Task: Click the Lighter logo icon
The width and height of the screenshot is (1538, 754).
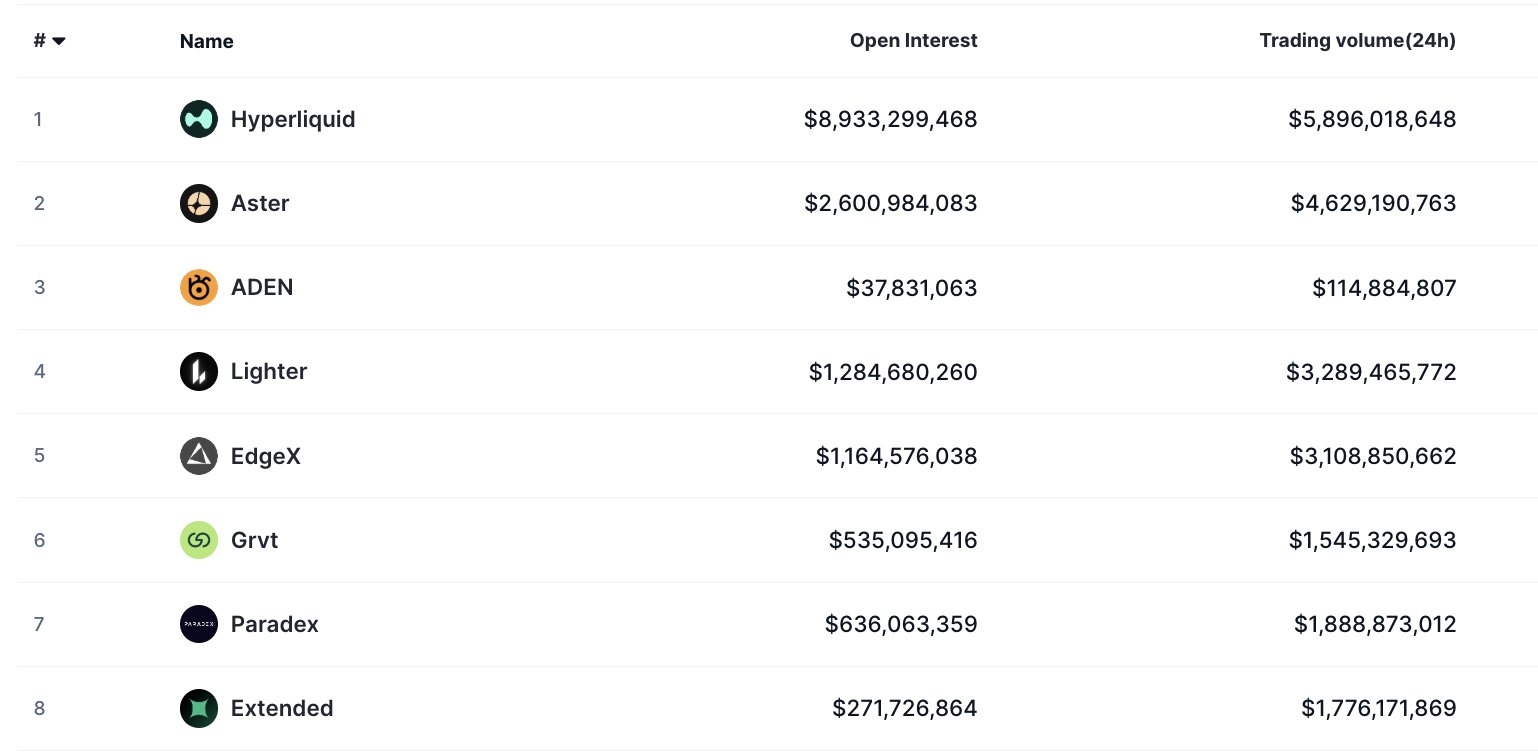Action: [199, 372]
